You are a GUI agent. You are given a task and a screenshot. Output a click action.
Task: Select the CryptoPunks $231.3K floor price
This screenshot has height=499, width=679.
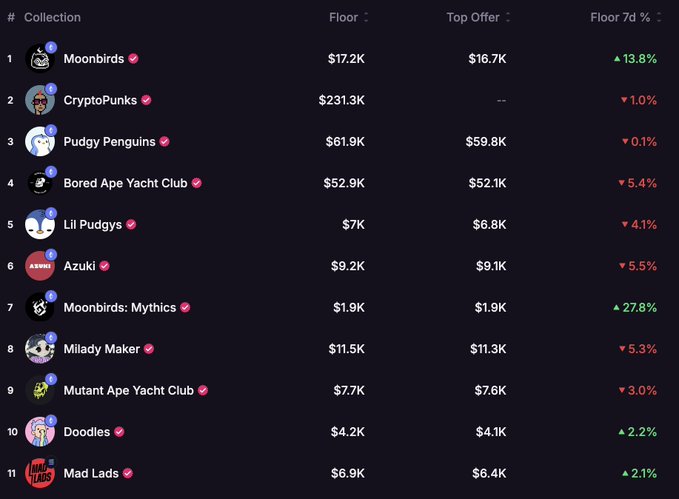342,100
